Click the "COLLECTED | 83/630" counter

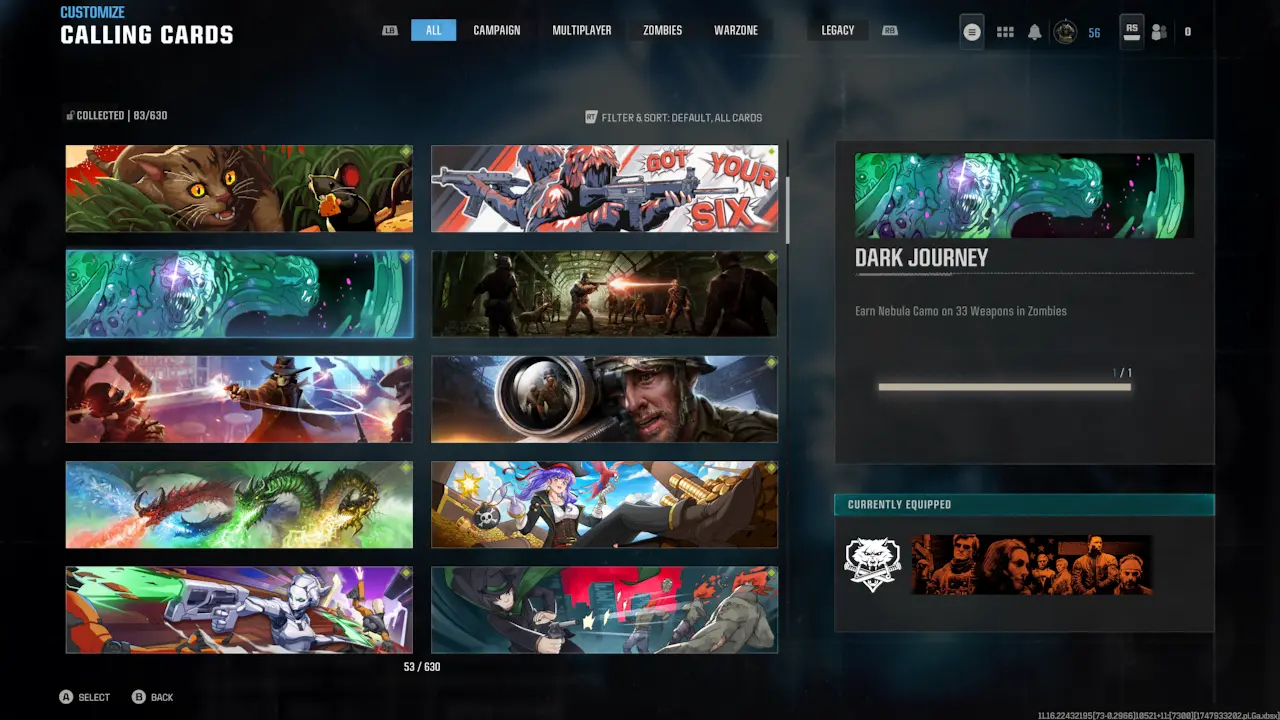point(122,116)
